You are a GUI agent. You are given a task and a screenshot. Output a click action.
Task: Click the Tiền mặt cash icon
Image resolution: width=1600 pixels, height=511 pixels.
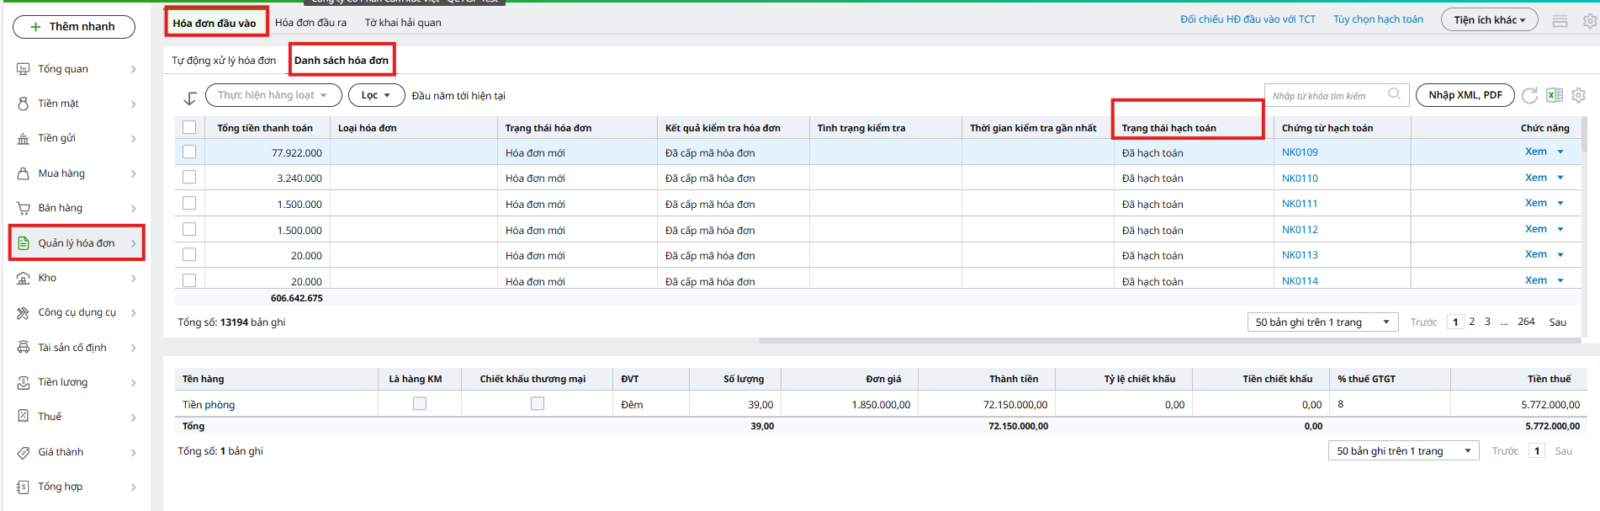coord(23,103)
